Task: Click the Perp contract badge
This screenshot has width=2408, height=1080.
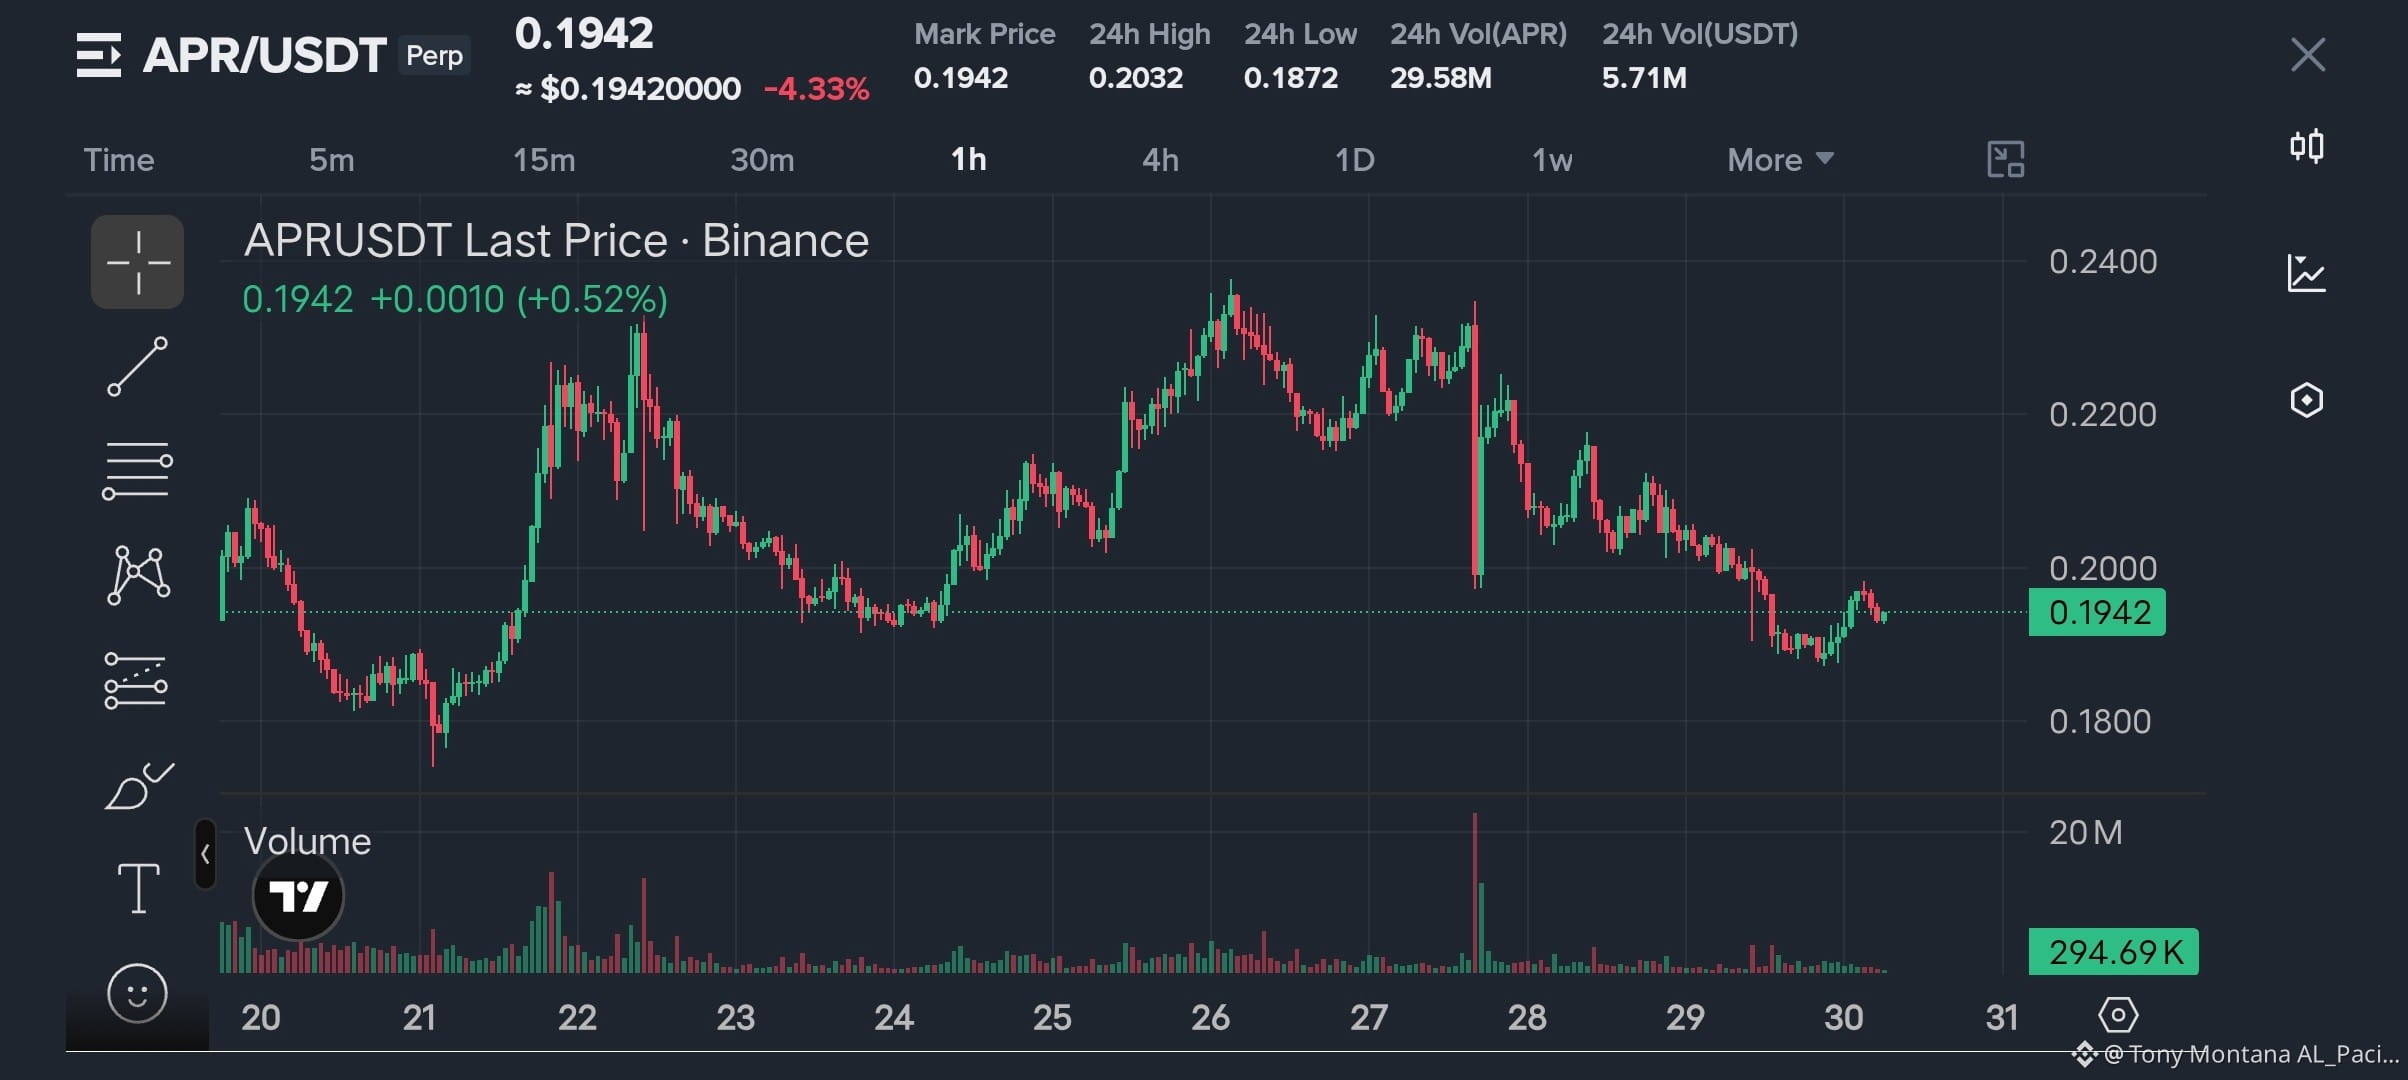Action: (435, 55)
